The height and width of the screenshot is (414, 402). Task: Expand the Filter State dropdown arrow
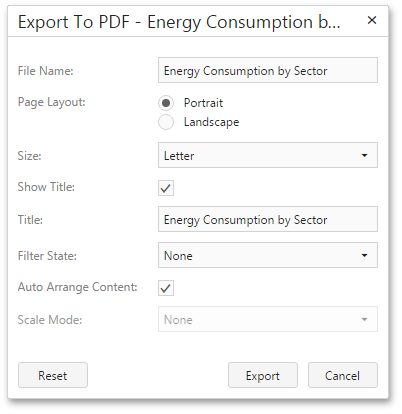point(364,255)
